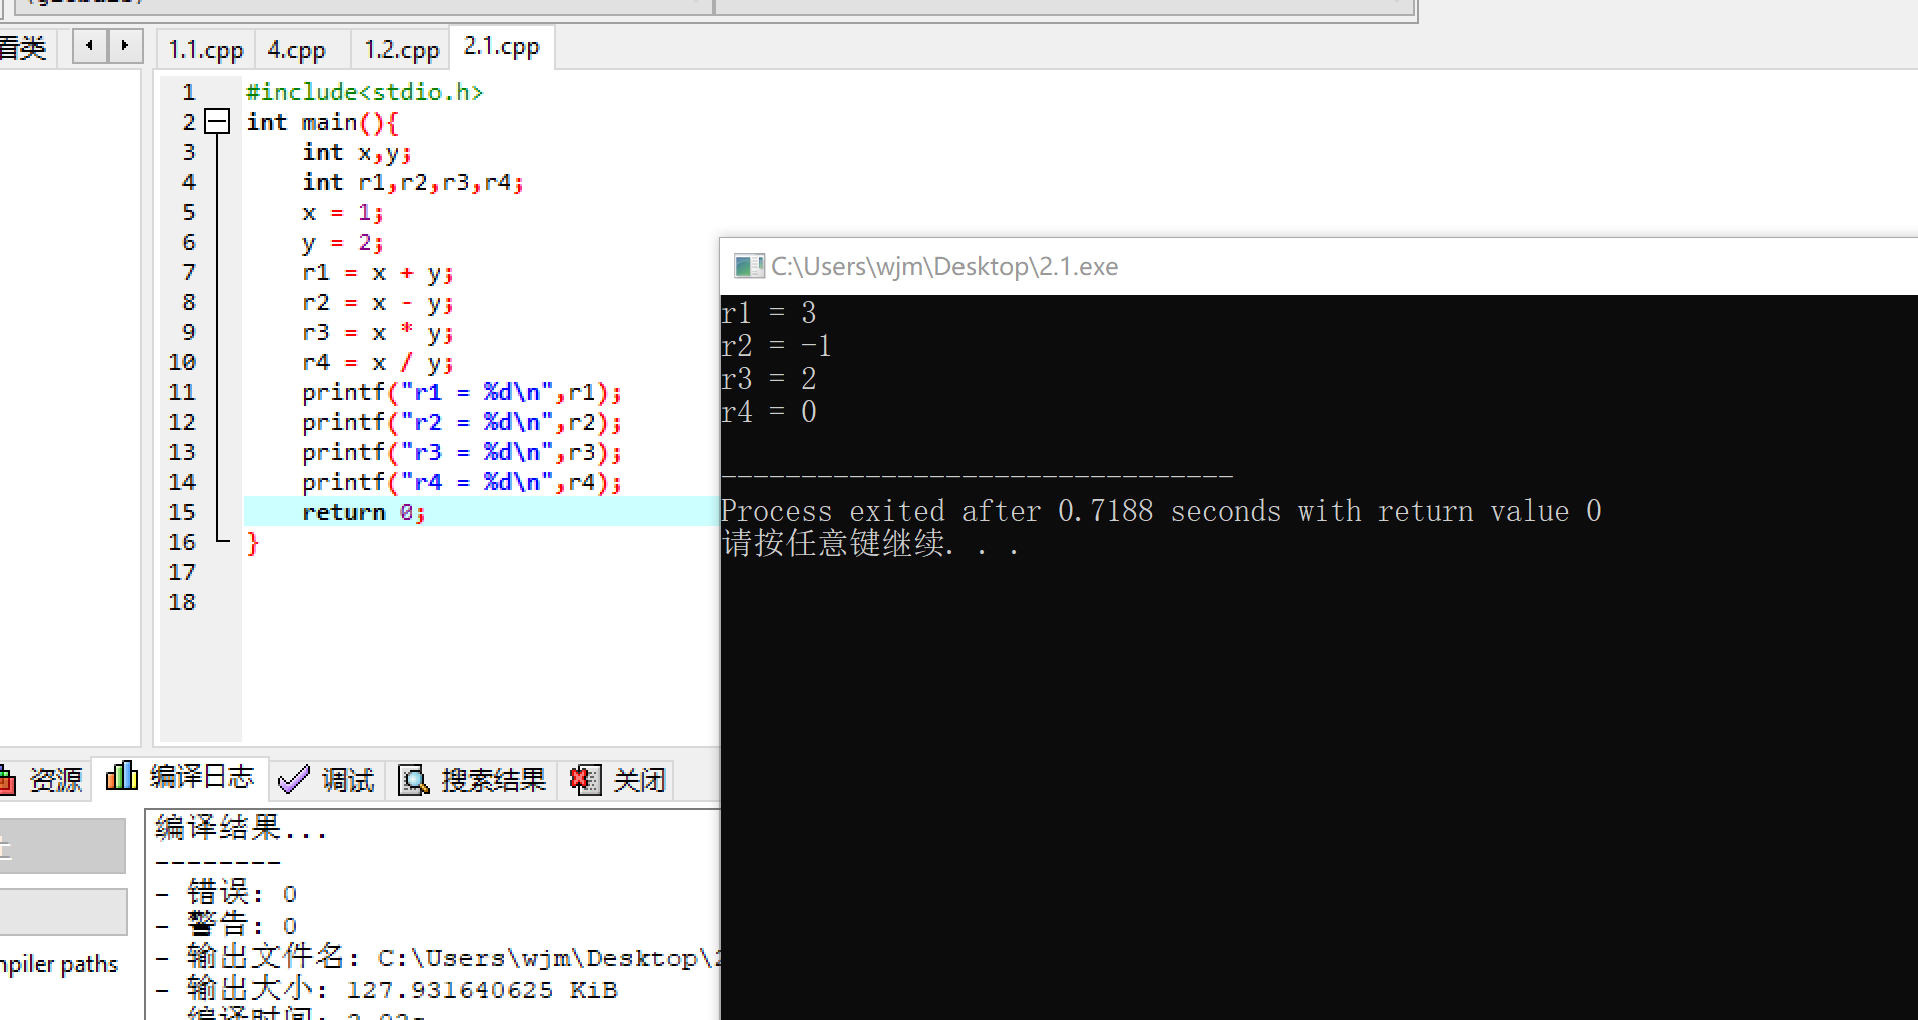Click the printf line printing r1
This screenshot has width=1918, height=1020.
462,392
